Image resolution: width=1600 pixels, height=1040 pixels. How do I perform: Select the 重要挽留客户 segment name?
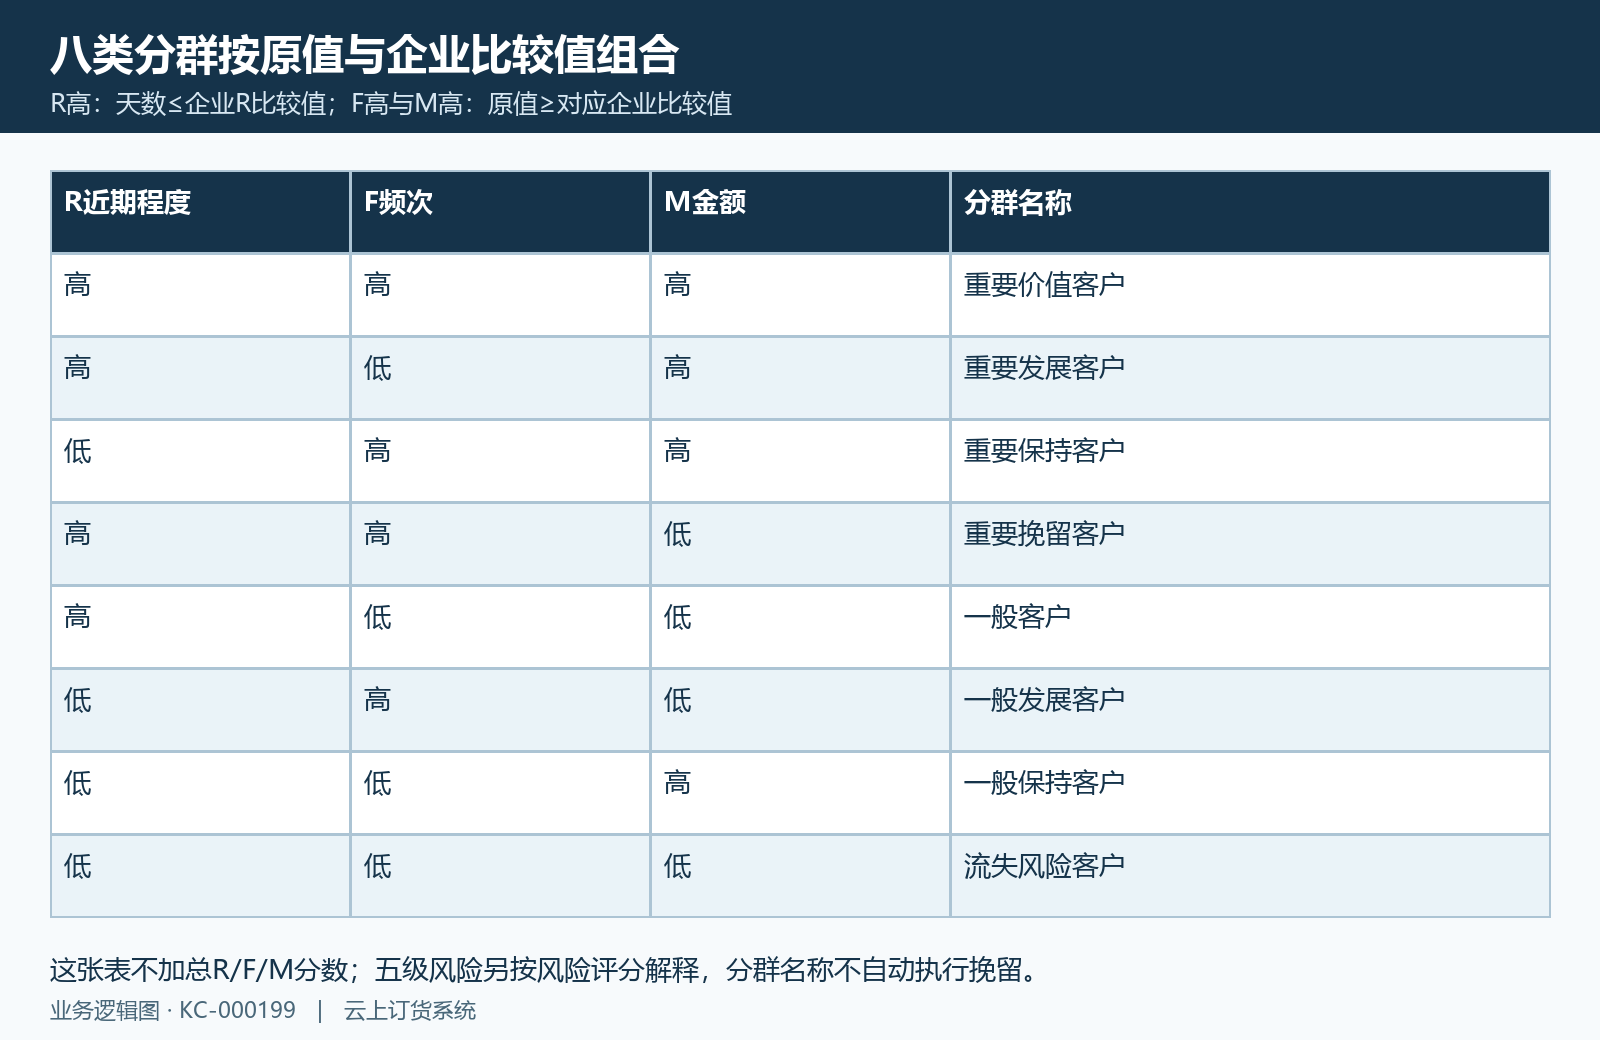coord(1044,534)
